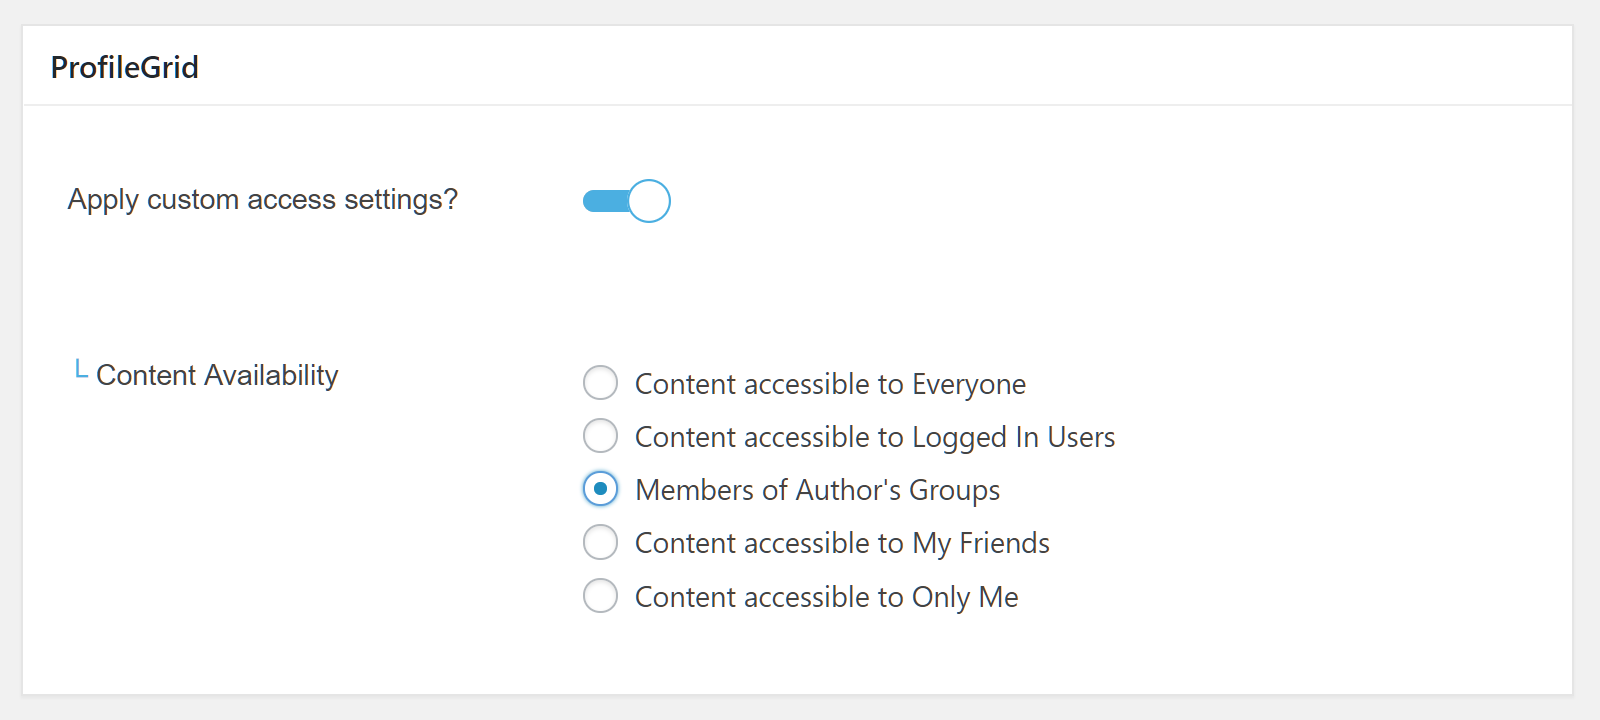Click the Only Me option text
The height and width of the screenshot is (720, 1600).
(826, 596)
